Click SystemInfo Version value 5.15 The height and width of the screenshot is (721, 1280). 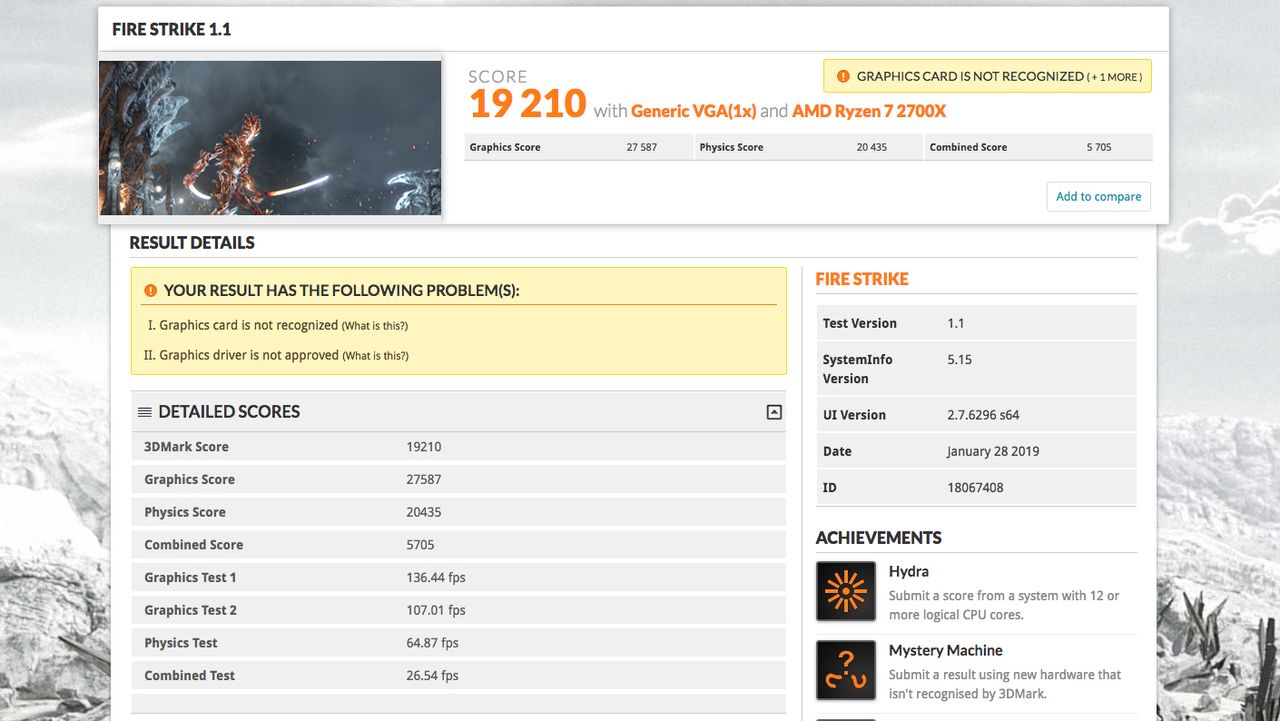click(x=959, y=360)
